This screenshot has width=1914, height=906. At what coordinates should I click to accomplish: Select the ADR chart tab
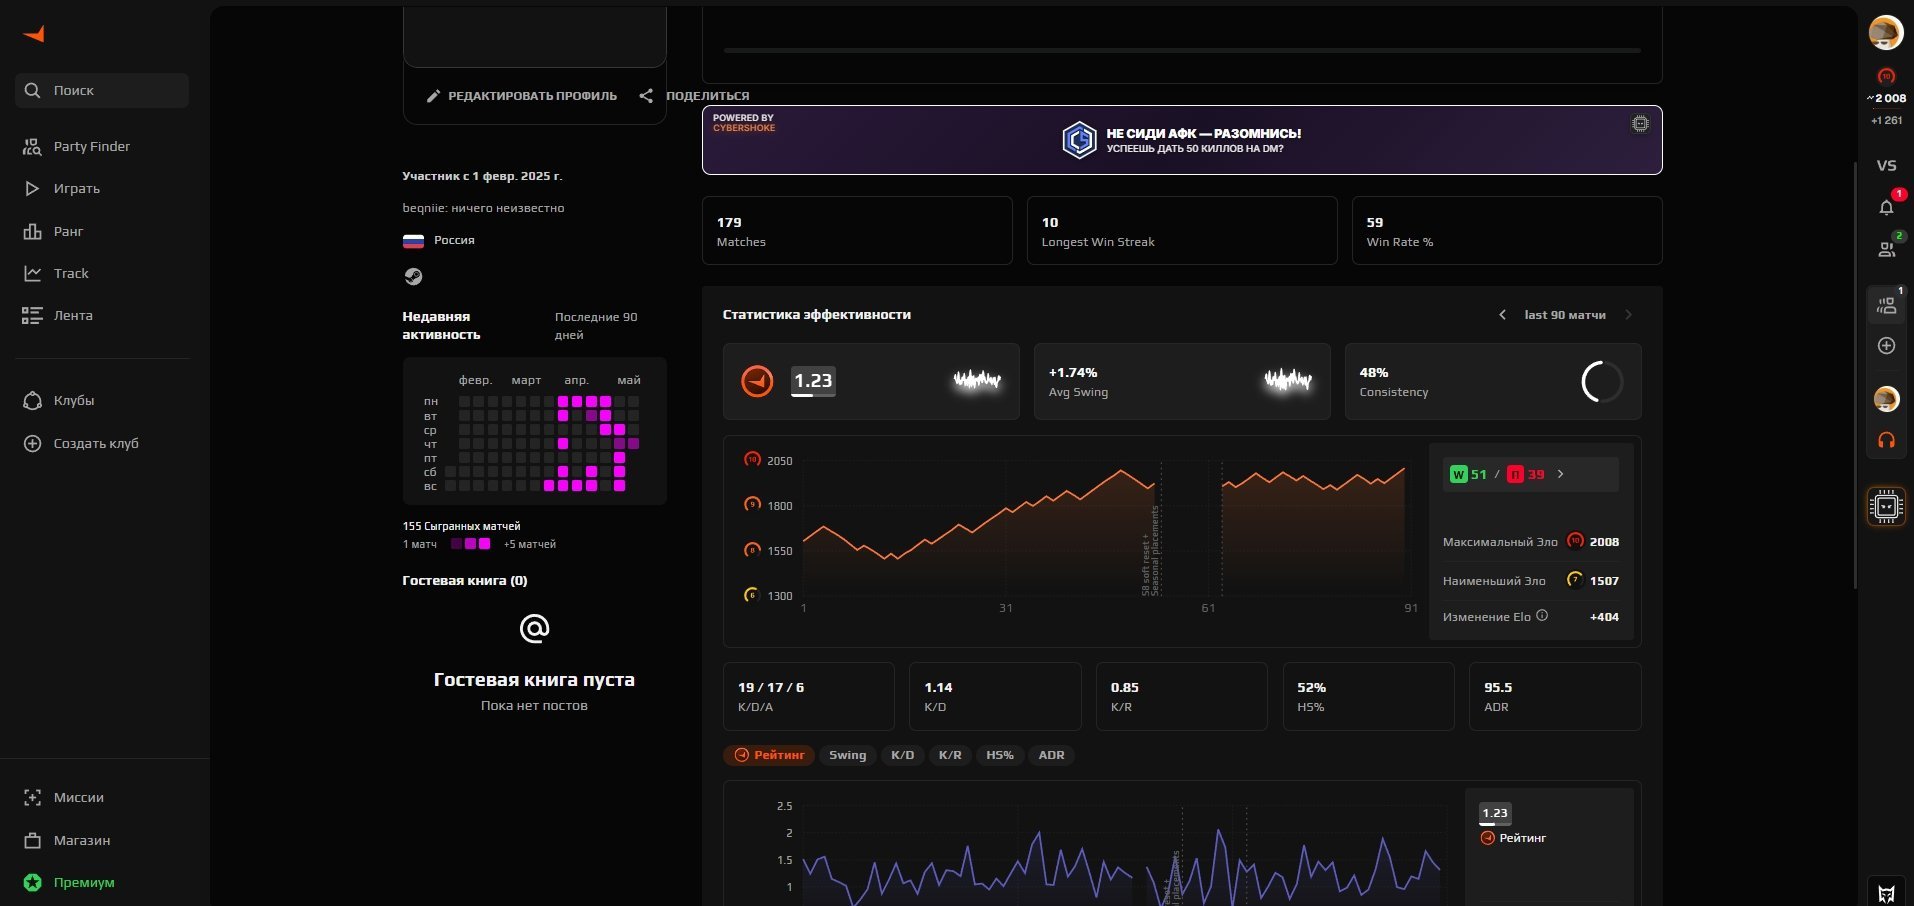[x=1051, y=755]
